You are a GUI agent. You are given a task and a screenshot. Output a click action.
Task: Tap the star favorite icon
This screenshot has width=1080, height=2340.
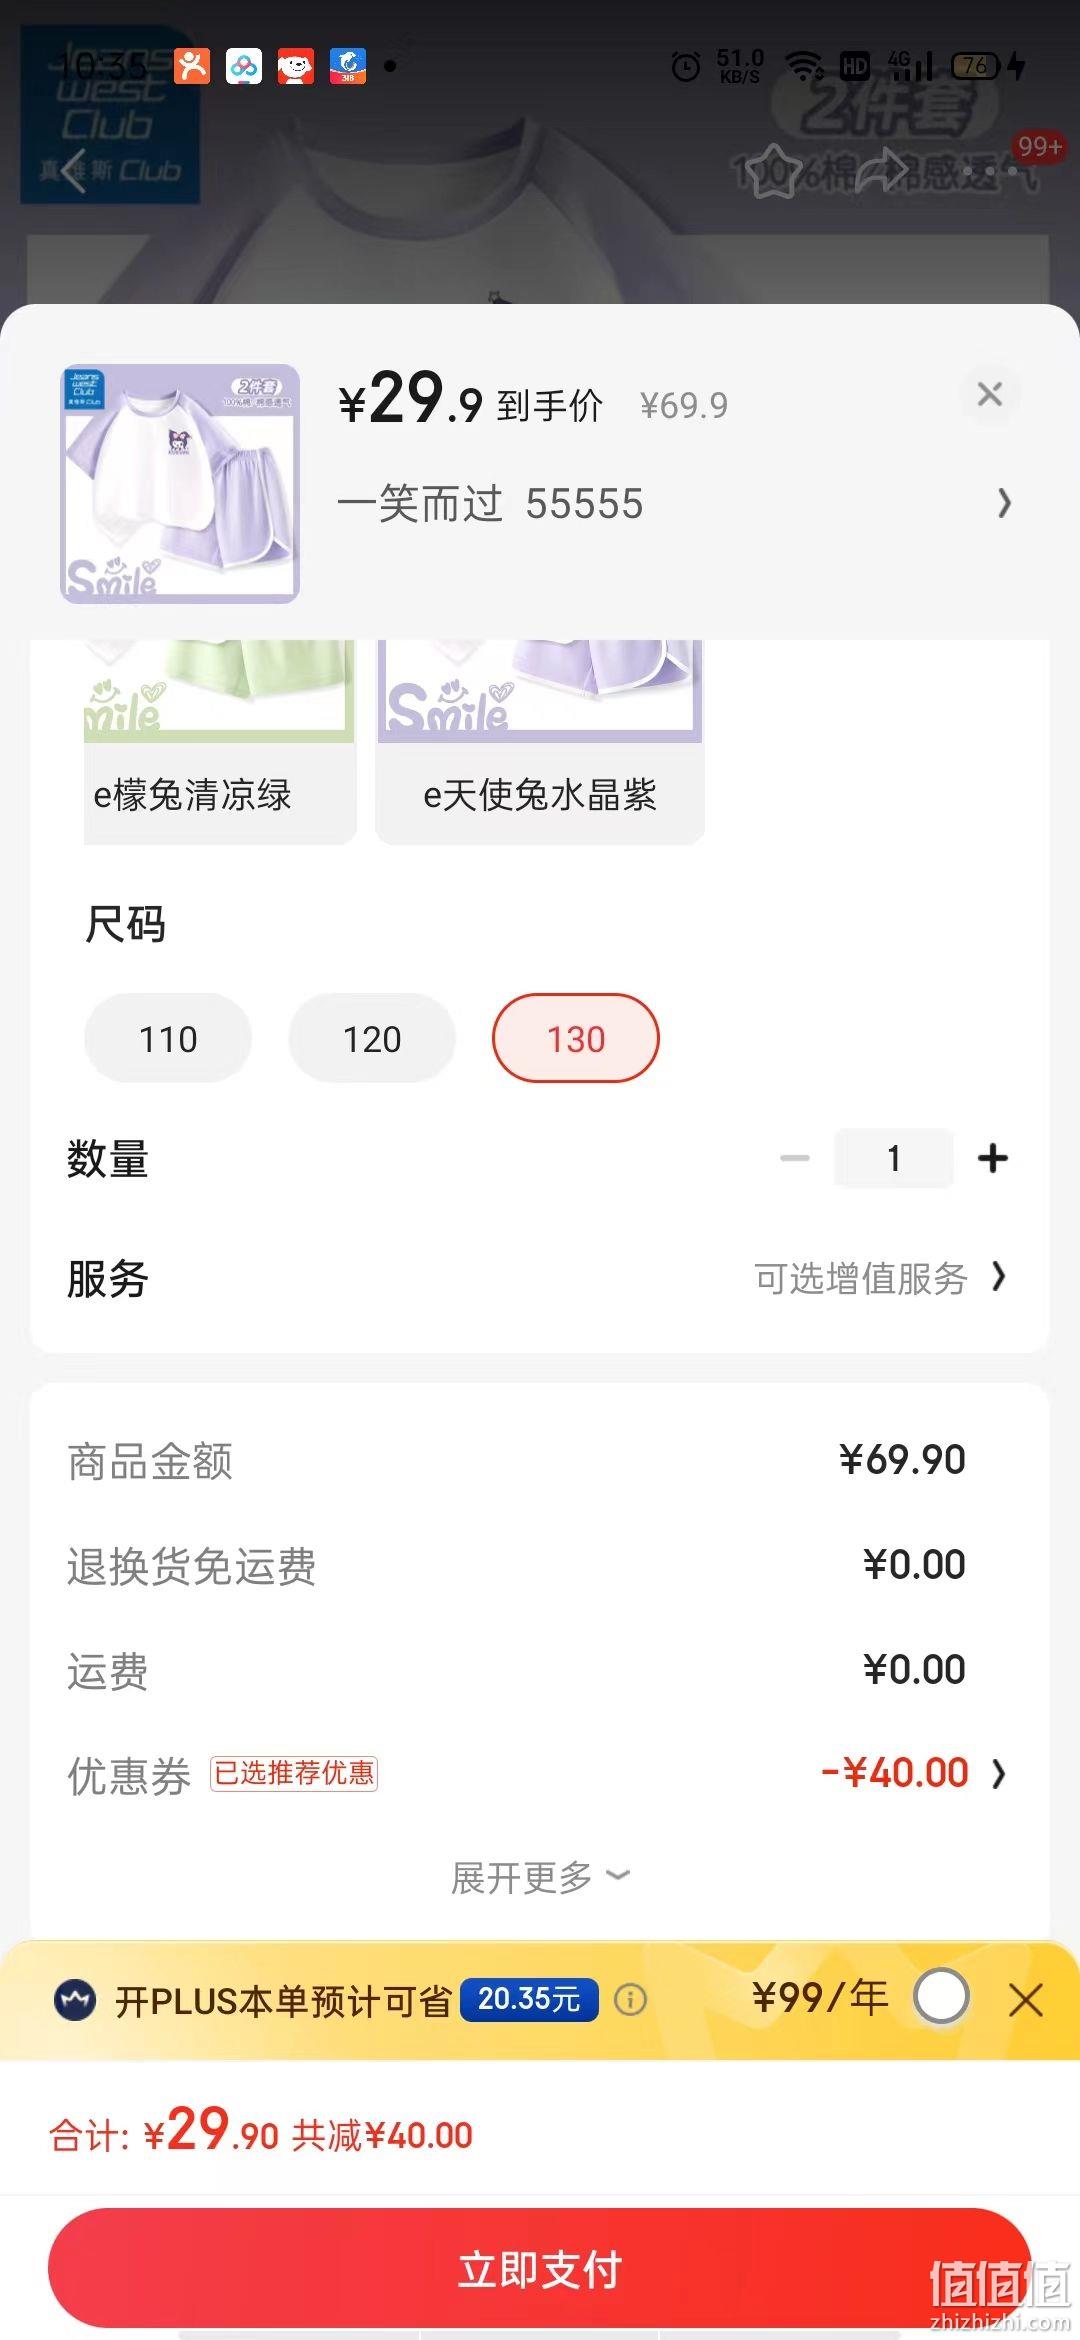(773, 170)
